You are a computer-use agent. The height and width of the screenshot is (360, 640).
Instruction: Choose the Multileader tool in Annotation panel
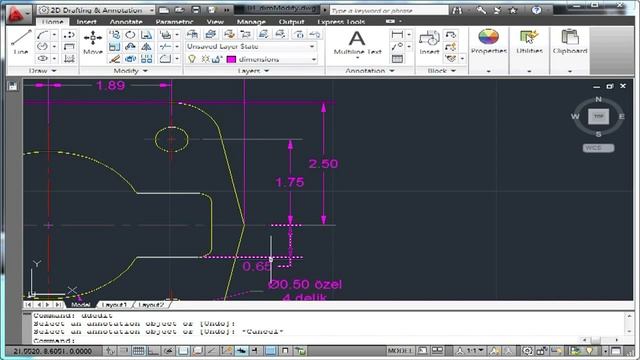tap(397, 47)
